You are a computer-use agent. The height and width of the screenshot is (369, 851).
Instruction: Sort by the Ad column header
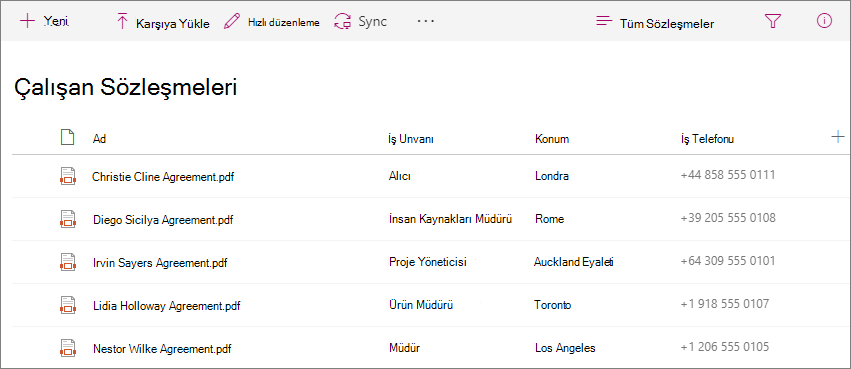[x=99, y=139]
